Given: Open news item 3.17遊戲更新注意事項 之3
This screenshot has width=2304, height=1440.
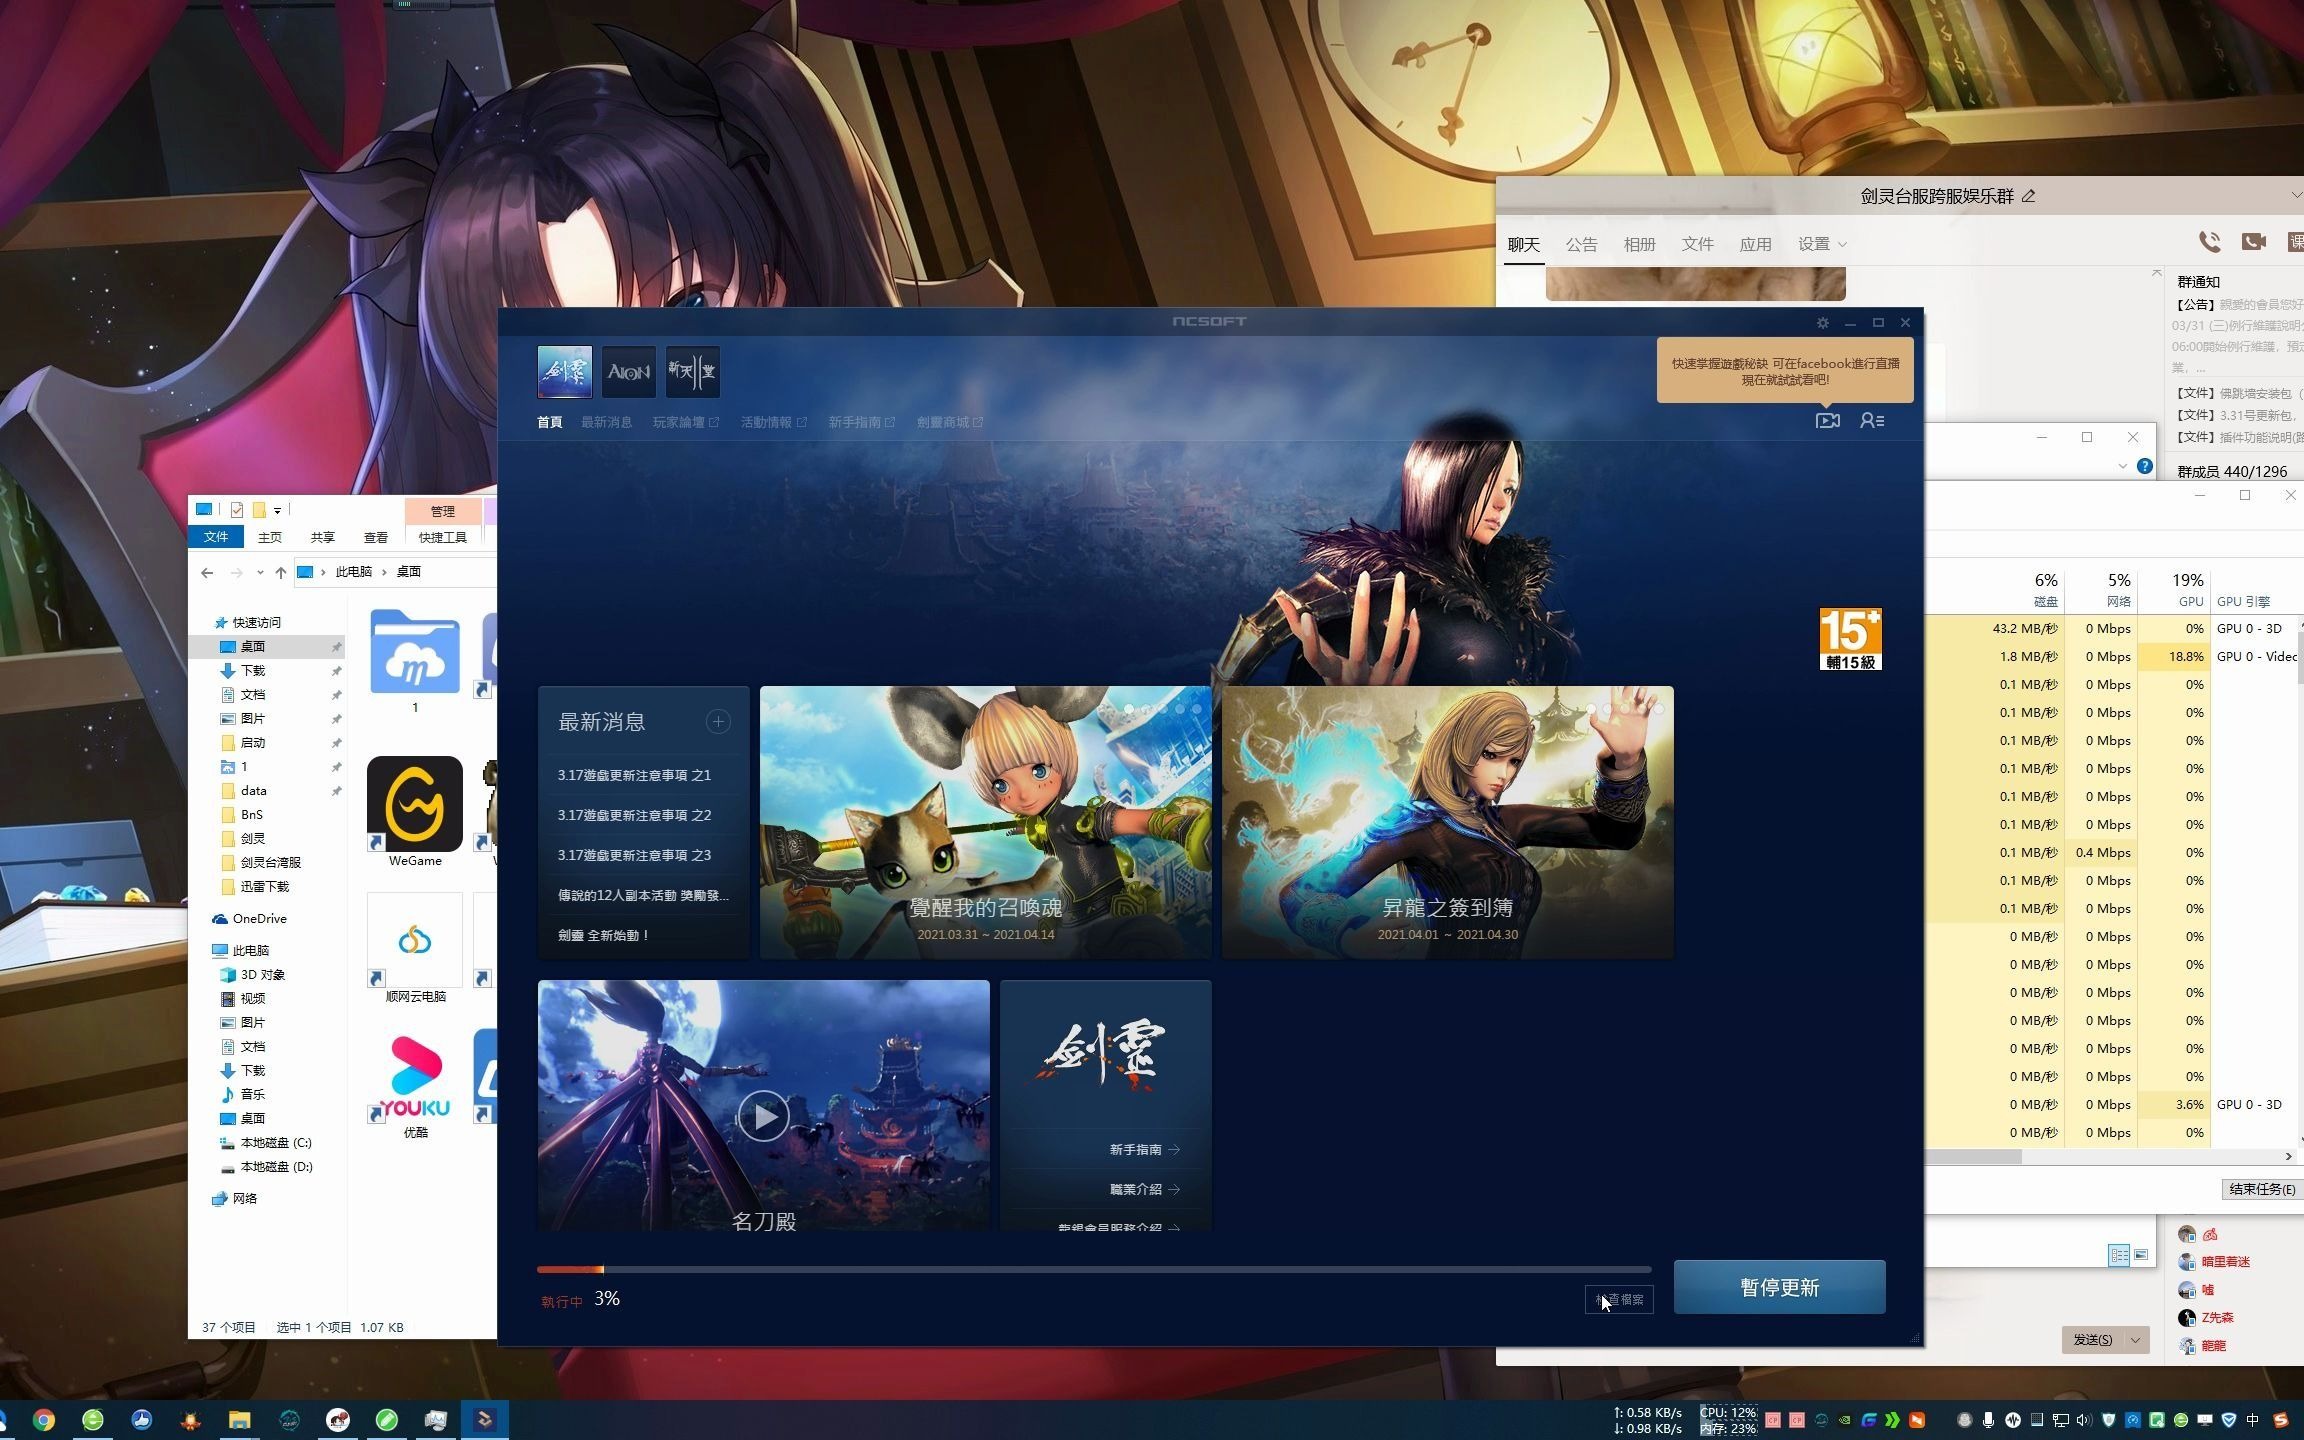Looking at the screenshot, I should click(x=634, y=855).
